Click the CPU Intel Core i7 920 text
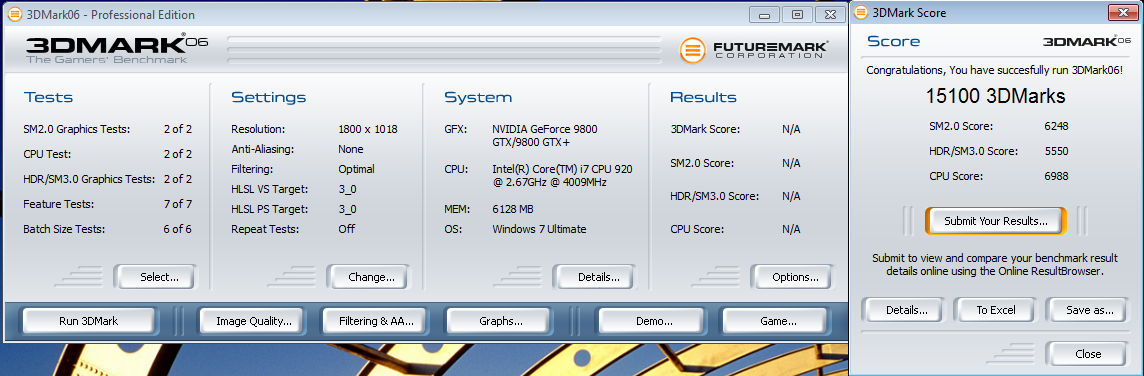This screenshot has height=376, width=1144. (563, 176)
